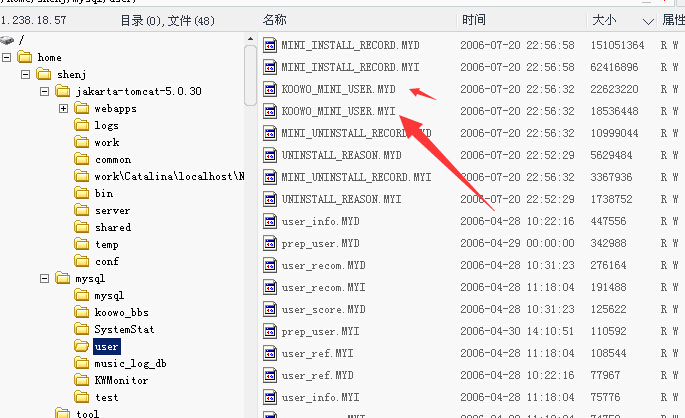Select the temp folder icon
This screenshot has height=418, width=685.
click(x=82, y=244)
